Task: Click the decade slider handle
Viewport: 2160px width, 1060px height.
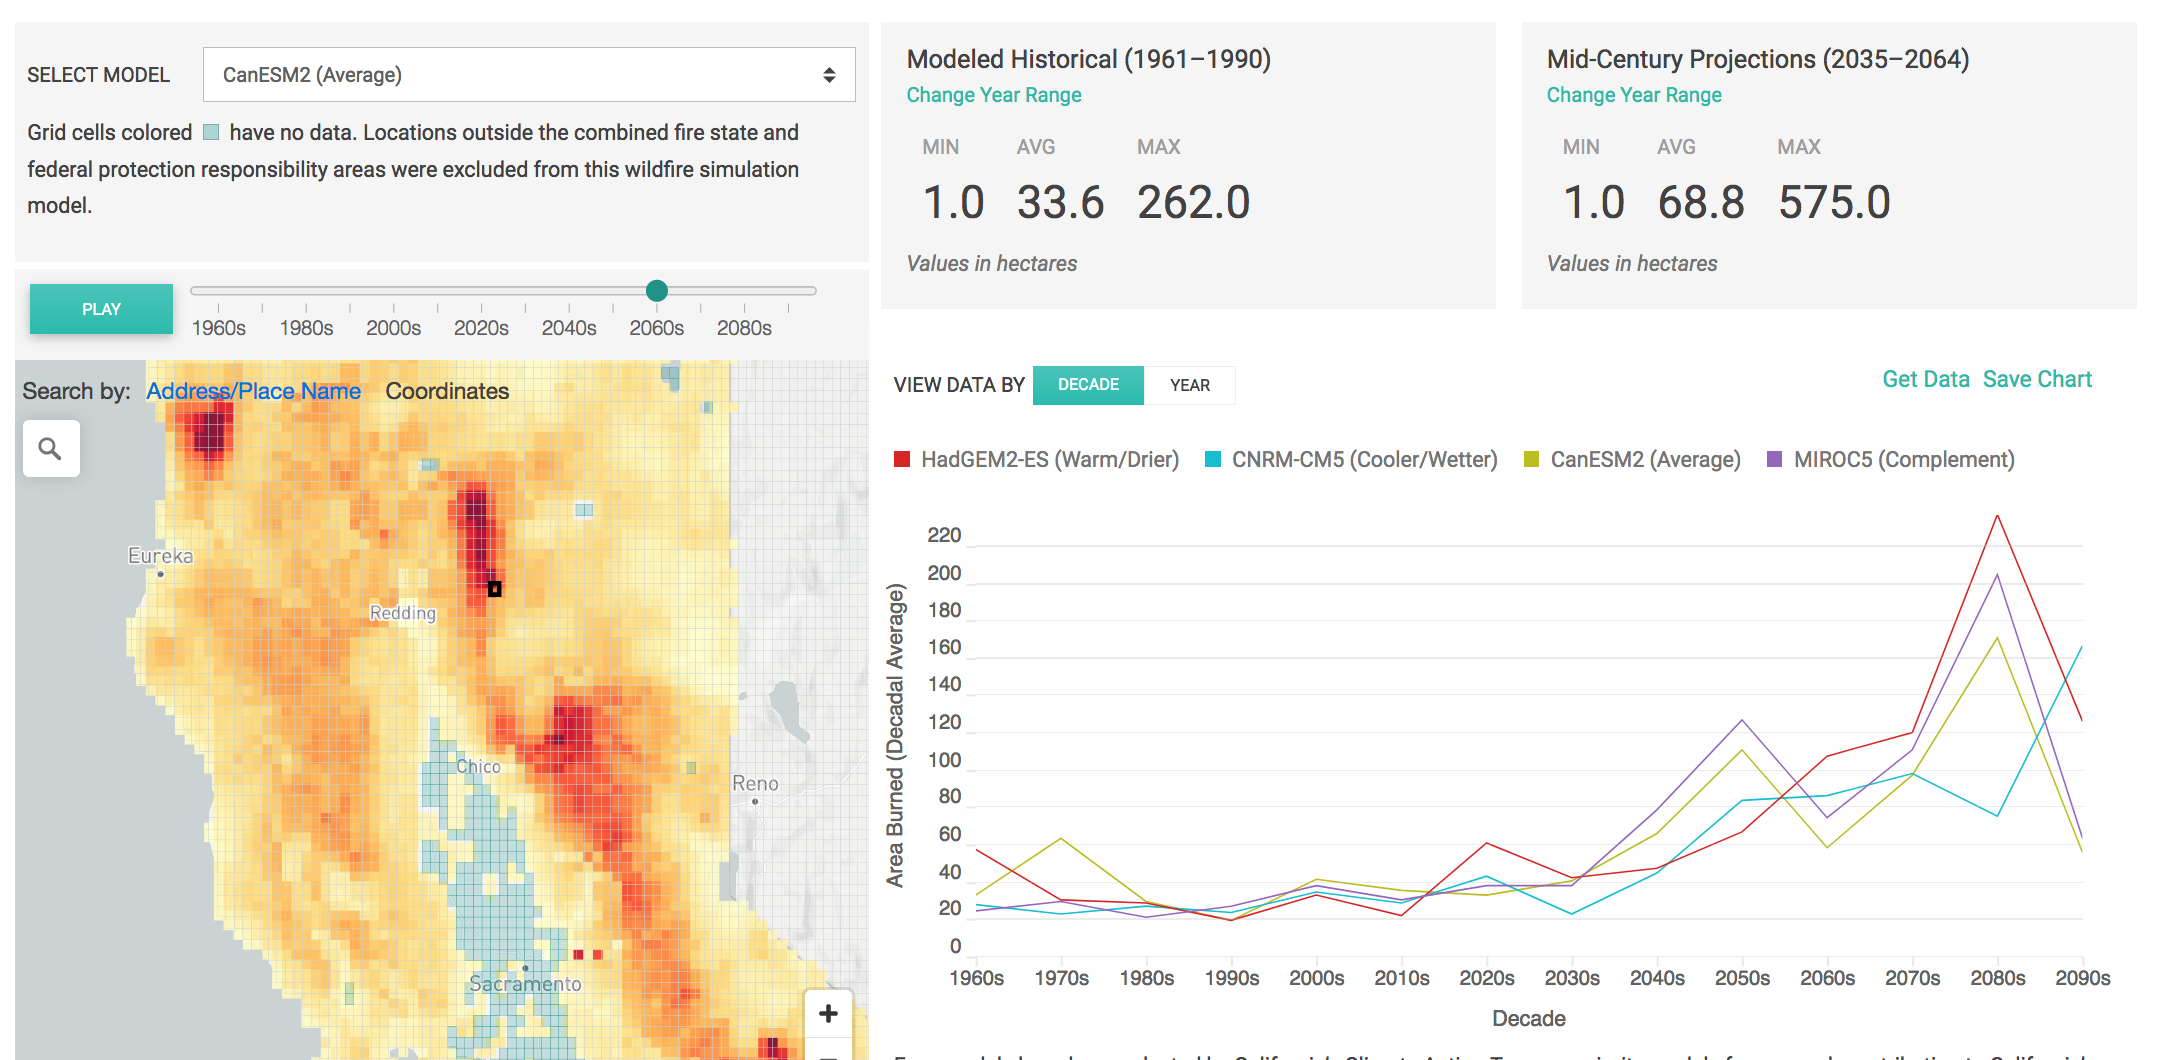Action: (657, 291)
